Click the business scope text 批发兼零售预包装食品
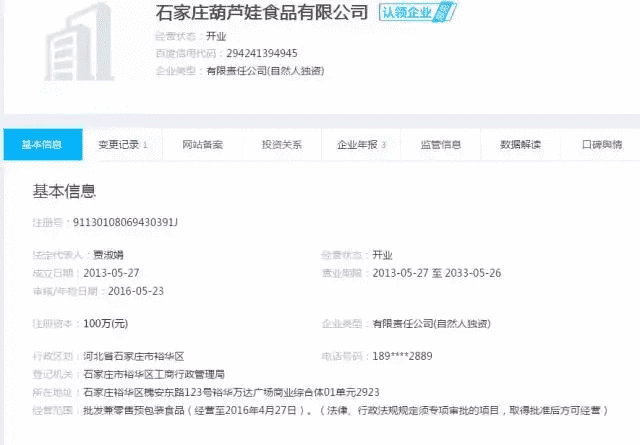The height and width of the screenshot is (445, 640). 134,410
